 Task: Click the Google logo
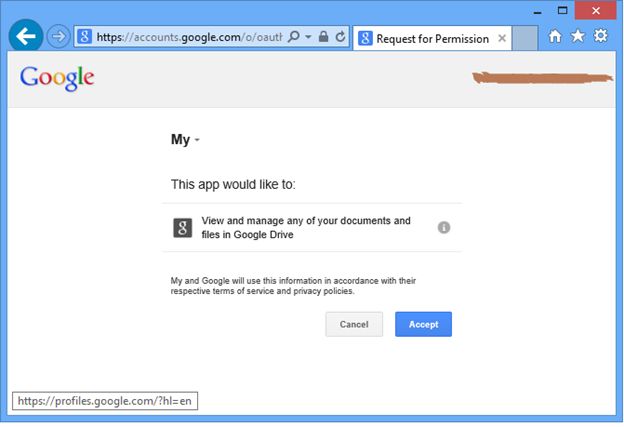tap(57, 78)
